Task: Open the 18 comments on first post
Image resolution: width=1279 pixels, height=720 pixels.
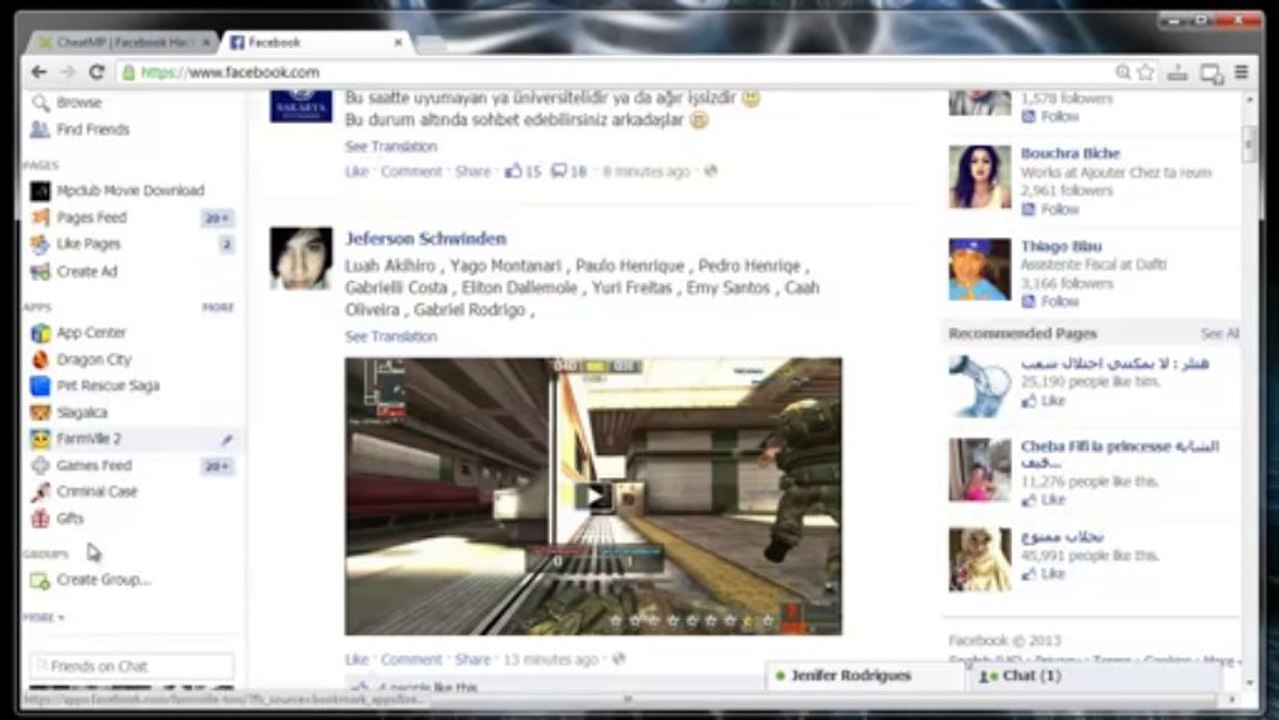Action: (x=569, y=171)
